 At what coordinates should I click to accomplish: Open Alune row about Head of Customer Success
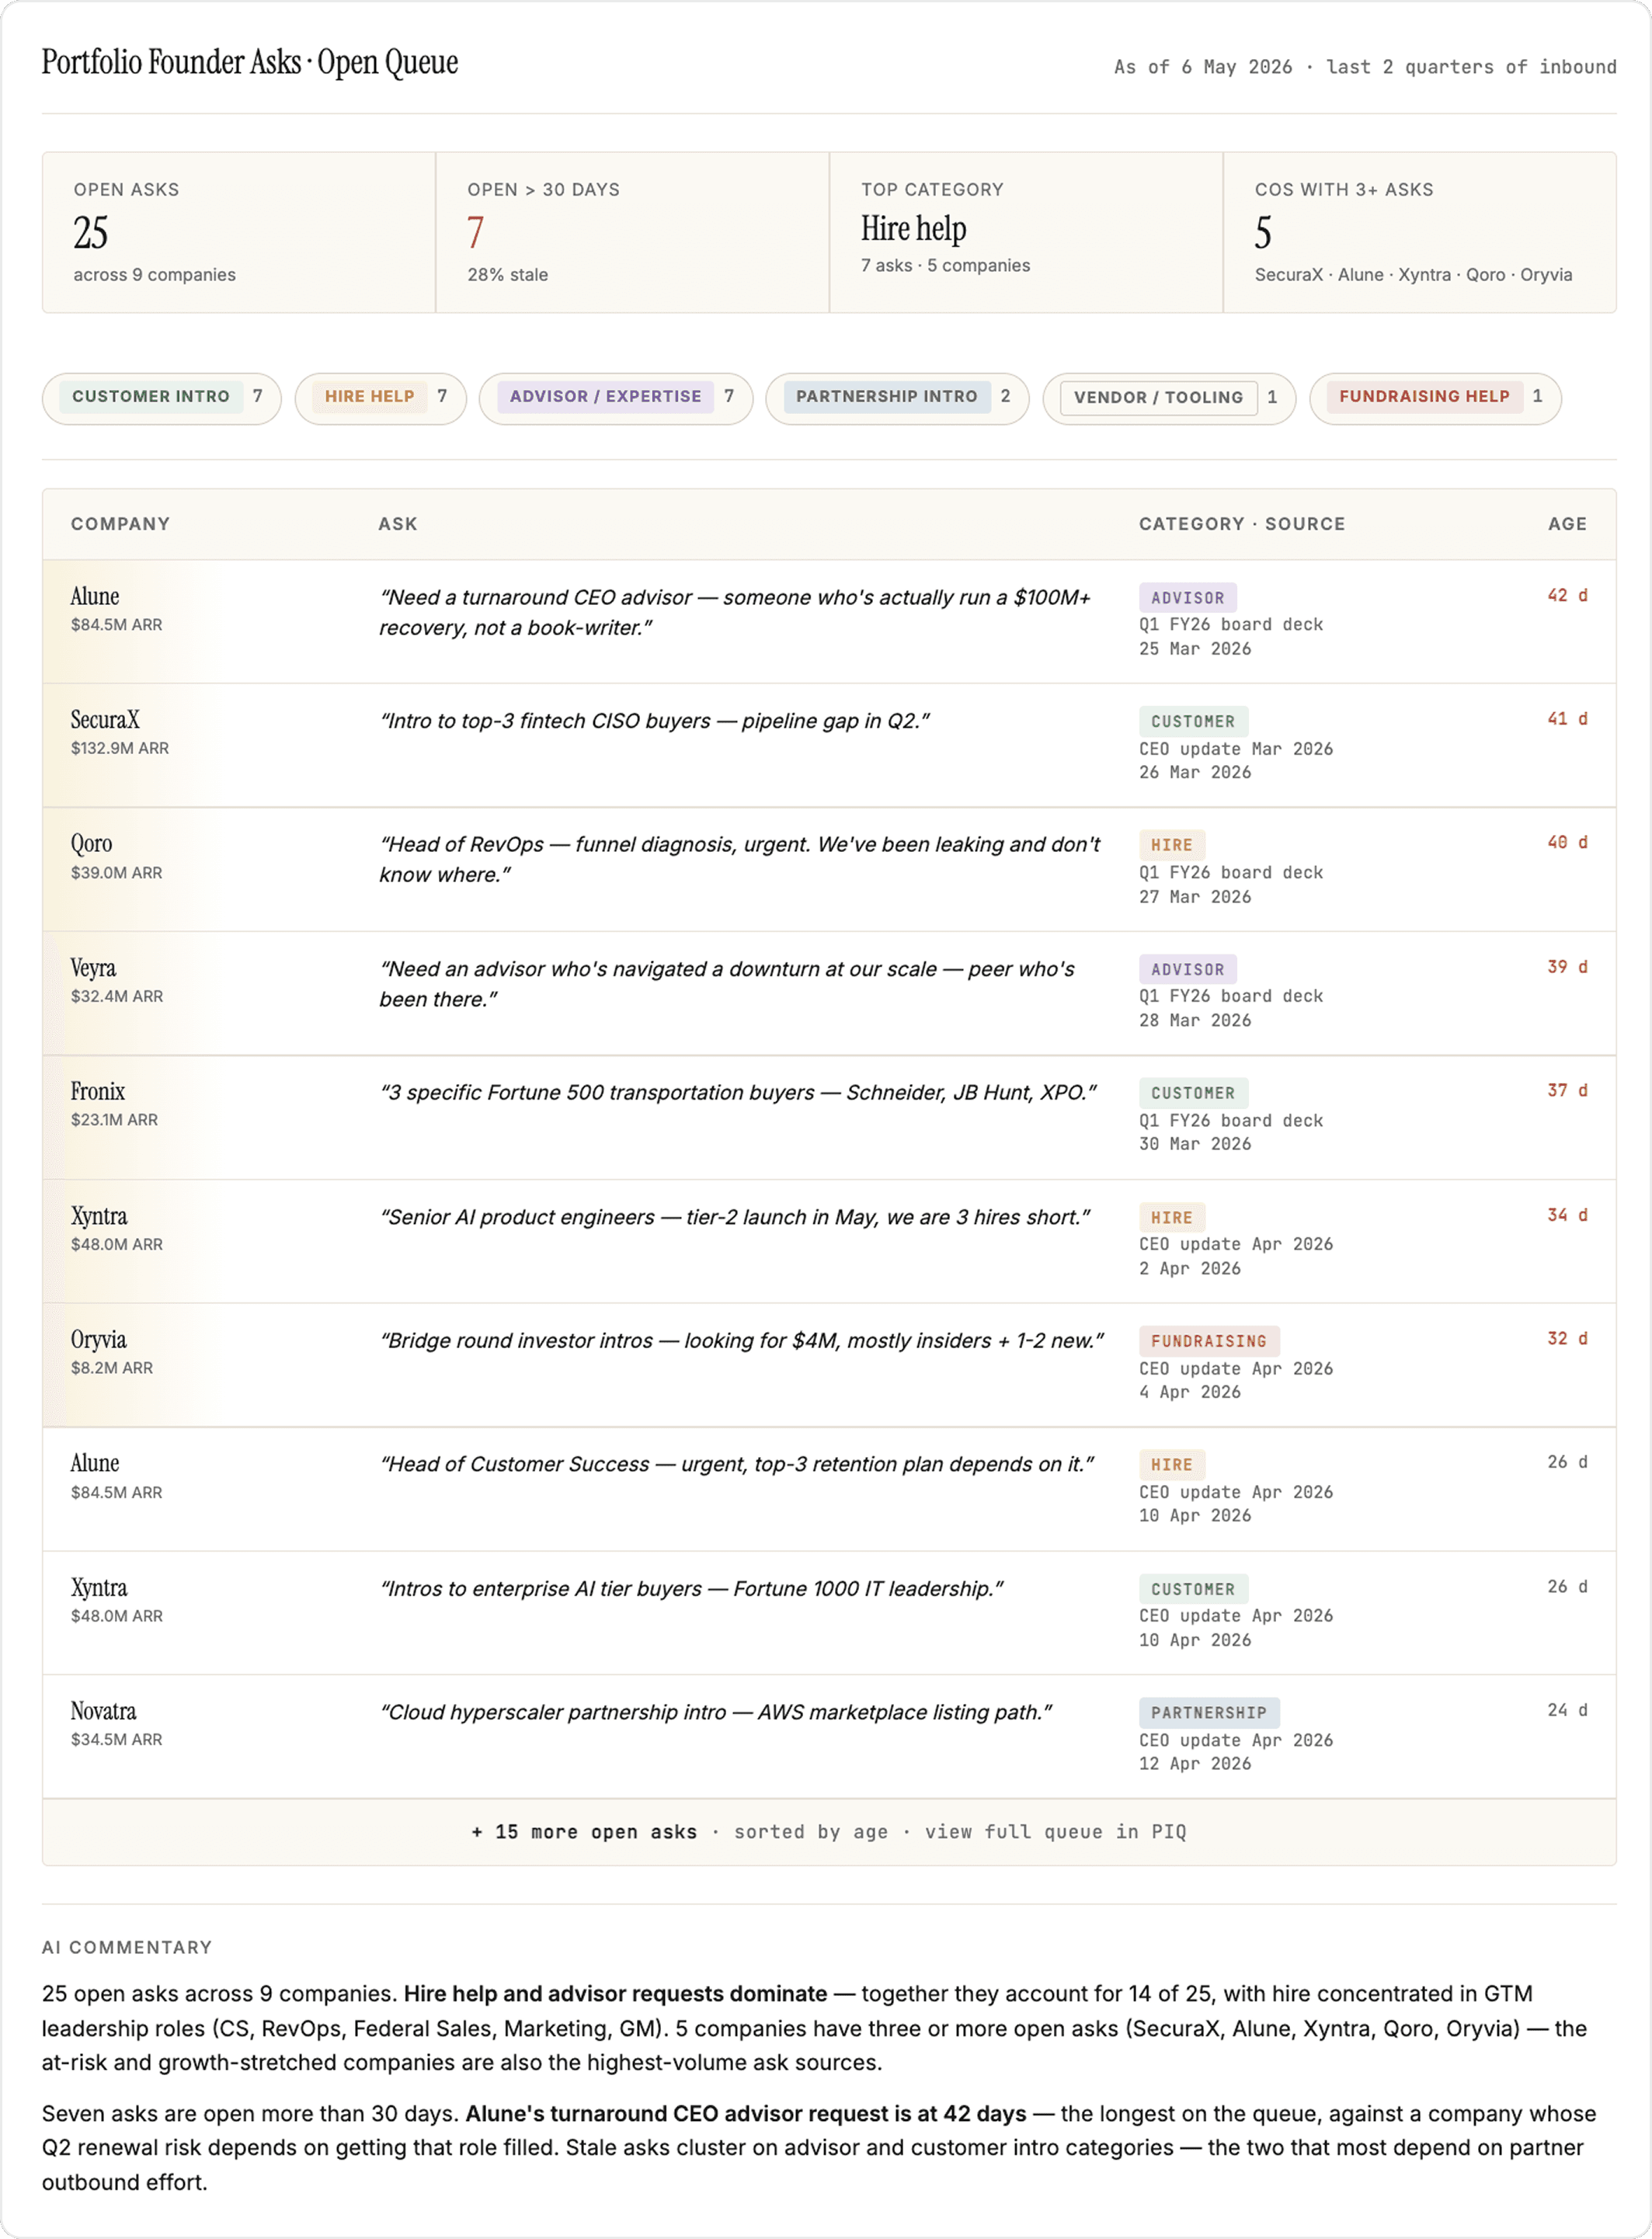[x=829, y=1489]
